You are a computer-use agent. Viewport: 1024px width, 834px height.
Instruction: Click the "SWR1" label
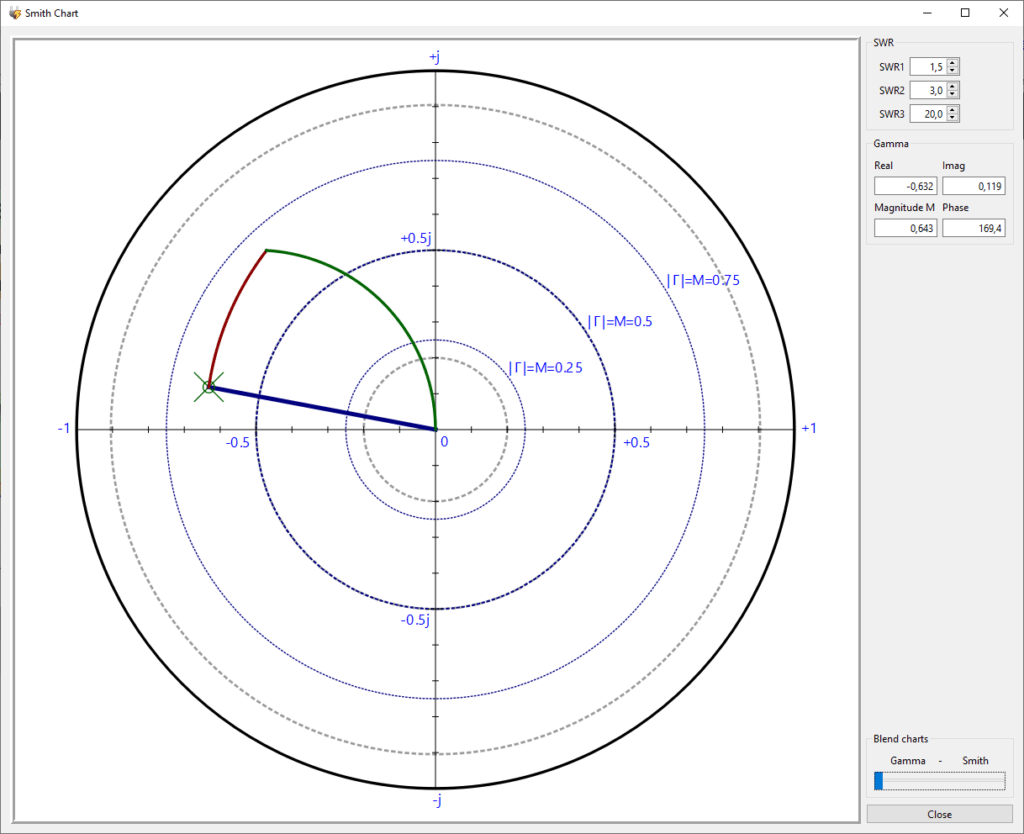[x=891, y=67]
